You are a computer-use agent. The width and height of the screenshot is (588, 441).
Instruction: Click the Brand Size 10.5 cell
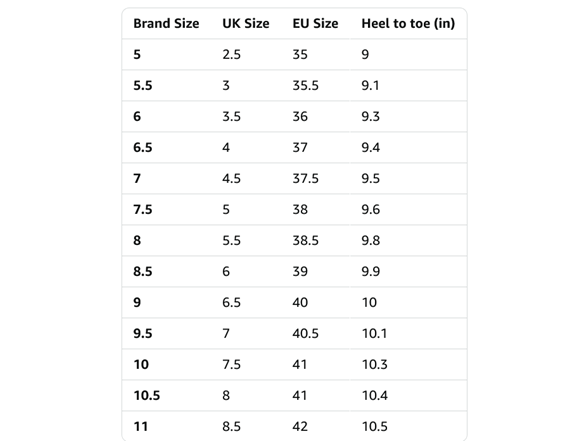pos(147,395)
